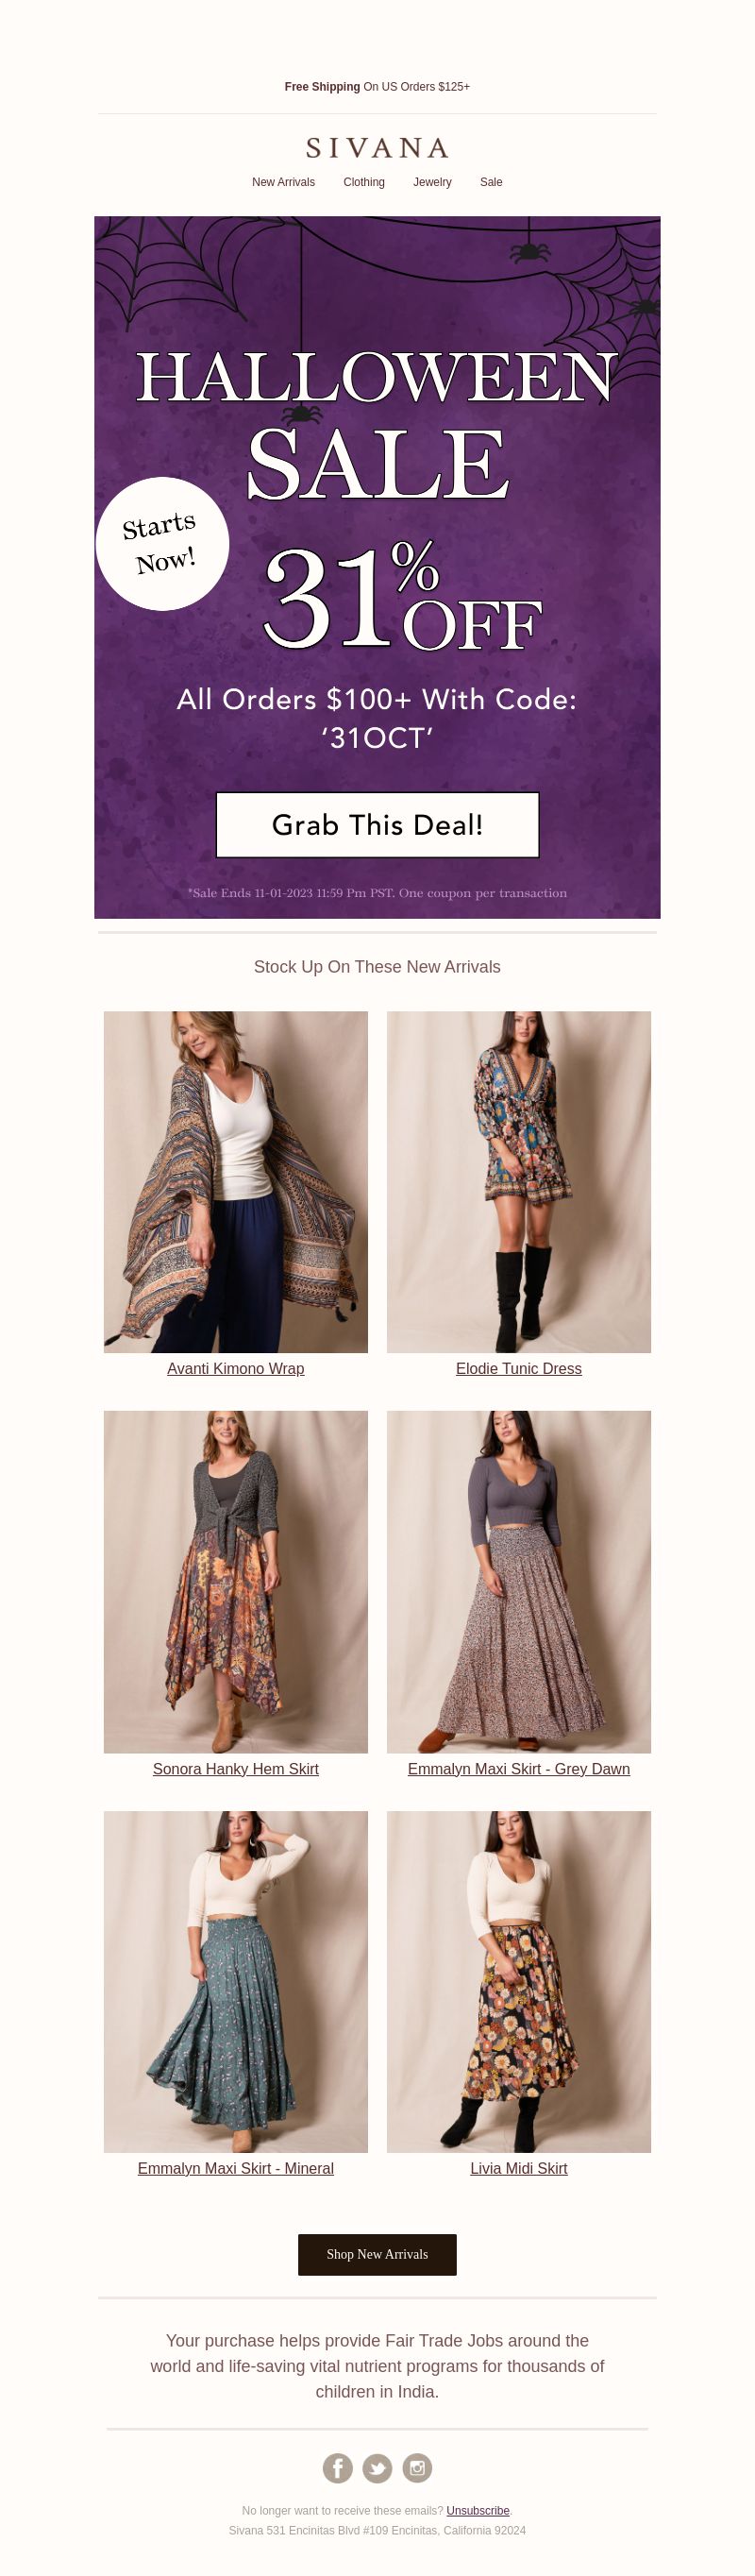This screenshot has width=755, height=2576.
Task: Open the New Arrivals menu link
Action: [283, 182]
